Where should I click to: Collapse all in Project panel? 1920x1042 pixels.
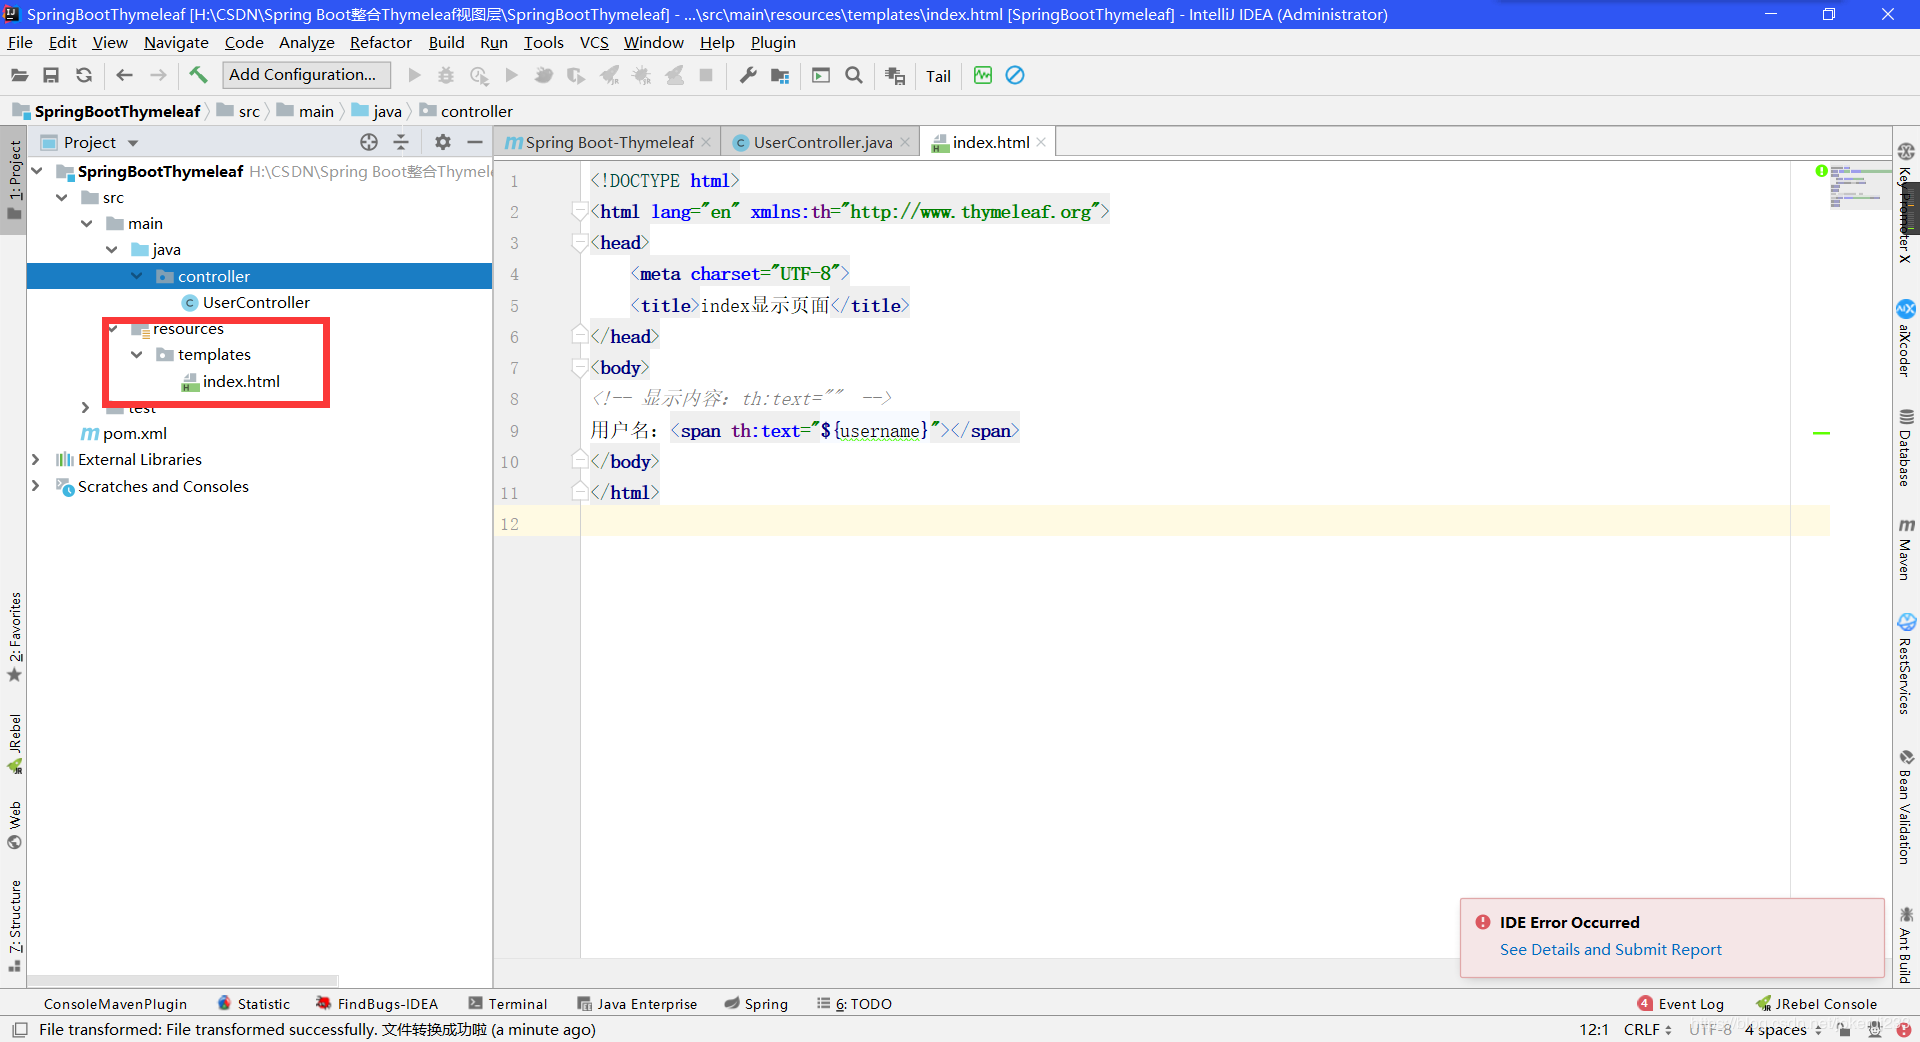pos(401,142)
